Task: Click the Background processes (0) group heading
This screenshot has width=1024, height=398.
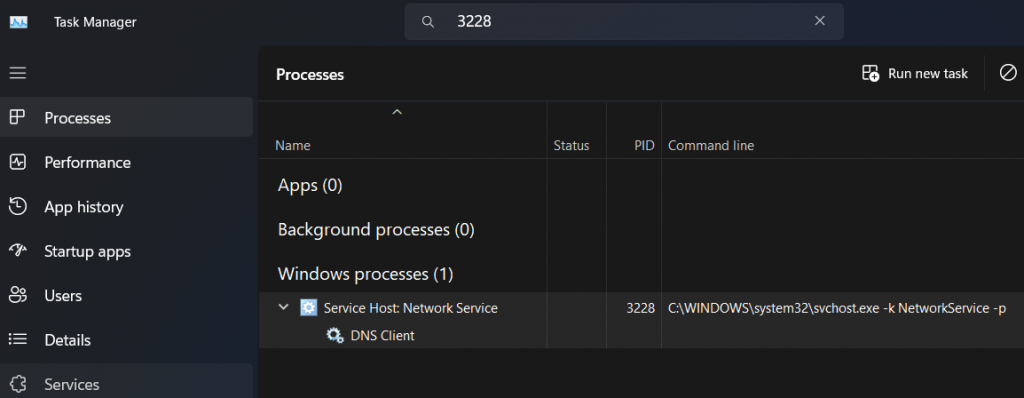Action: pyautogui.click(x=376, y=230)
